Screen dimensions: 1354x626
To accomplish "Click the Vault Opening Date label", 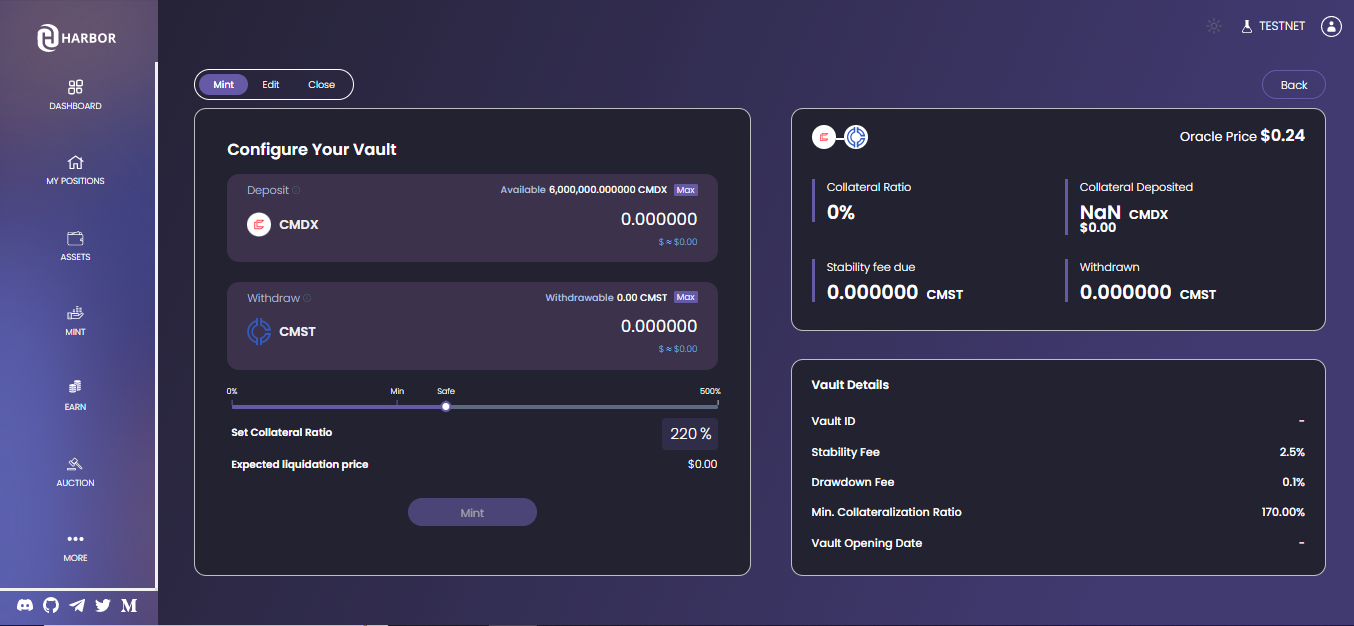I will [x=867, y=543].
